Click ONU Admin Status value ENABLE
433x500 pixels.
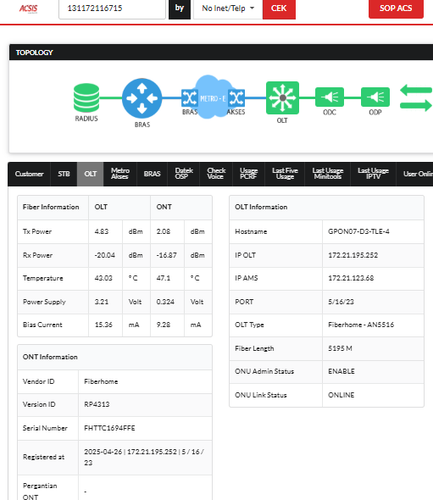click(x=341, y=371)
